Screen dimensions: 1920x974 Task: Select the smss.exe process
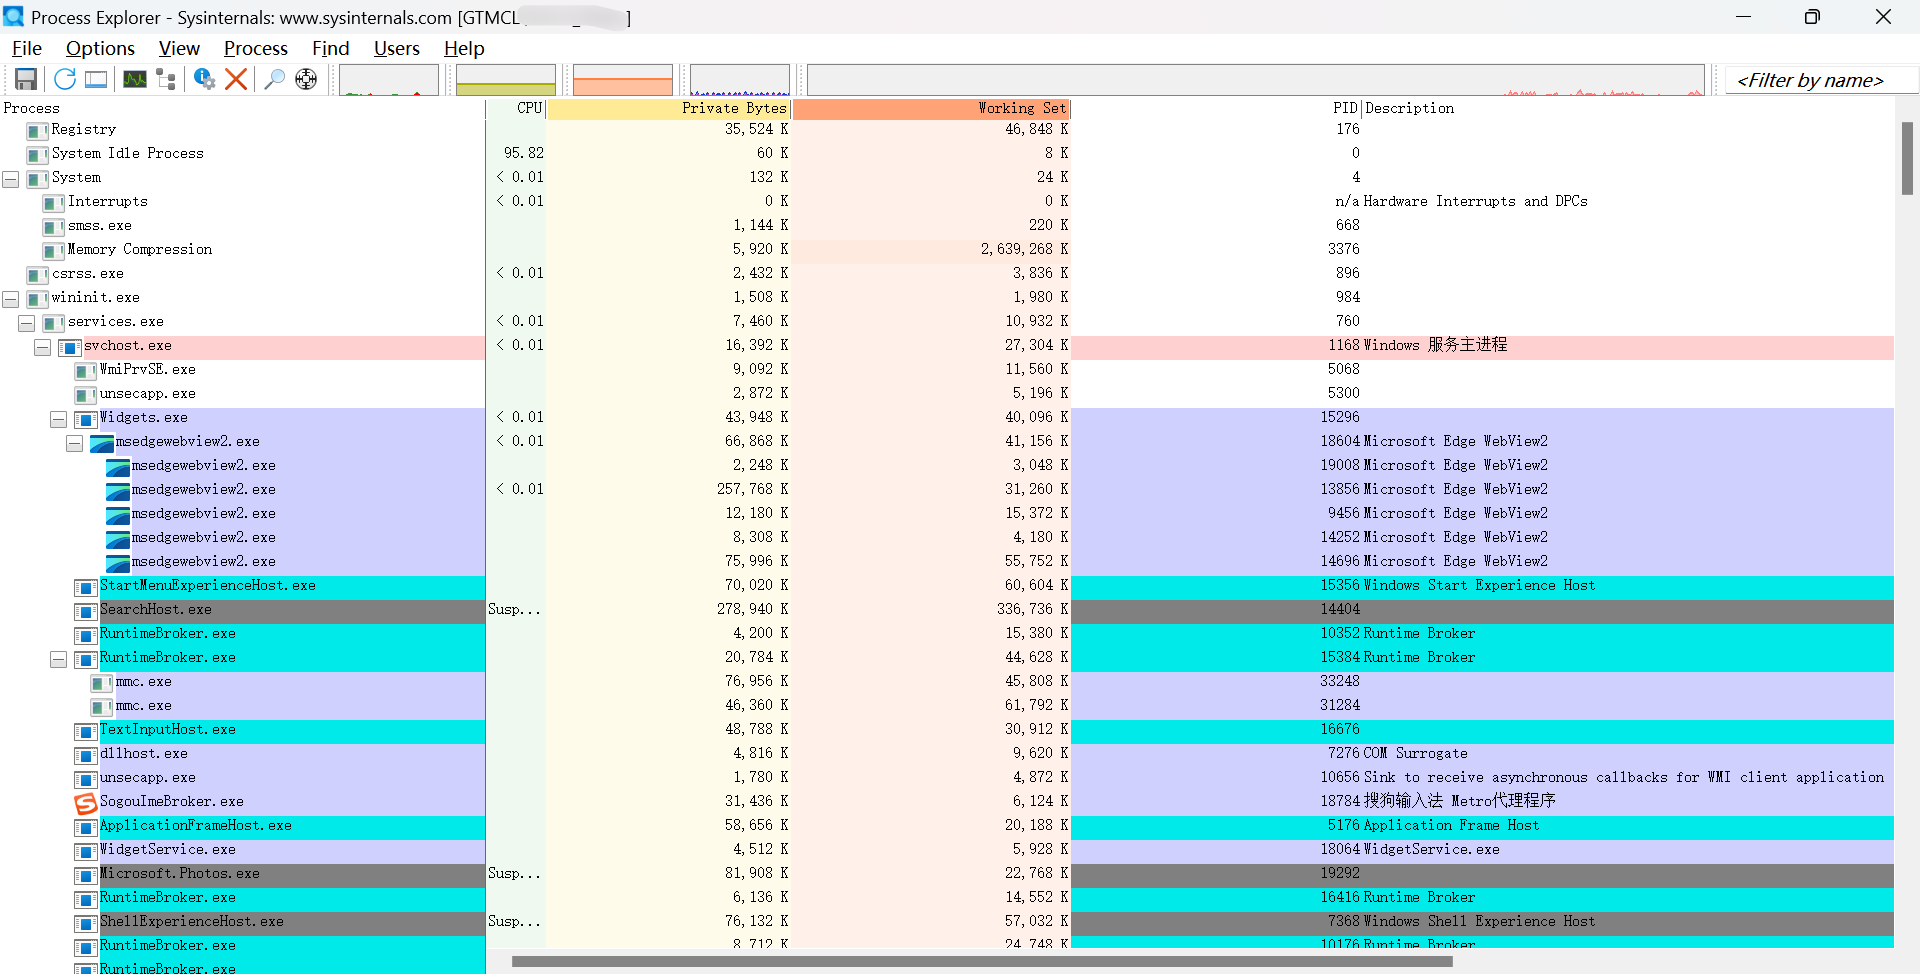tap(947, 225)
